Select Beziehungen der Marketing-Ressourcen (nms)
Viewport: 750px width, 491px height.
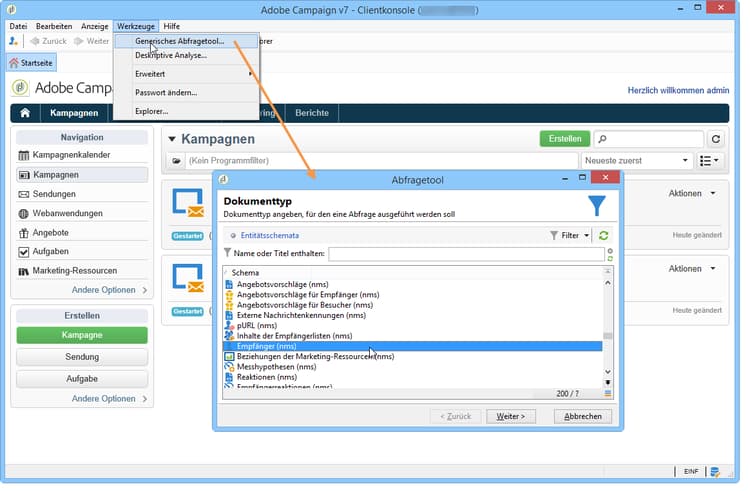tap(315, 357)
